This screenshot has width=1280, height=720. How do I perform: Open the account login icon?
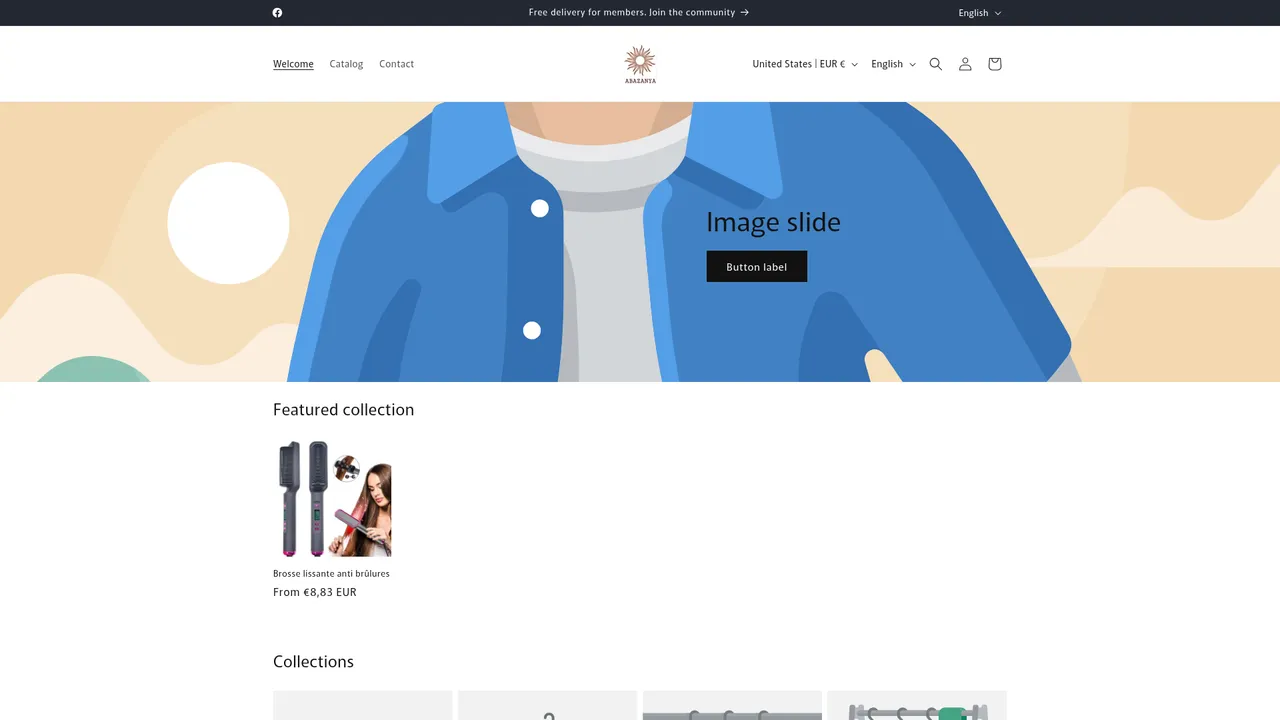(965, 64)
